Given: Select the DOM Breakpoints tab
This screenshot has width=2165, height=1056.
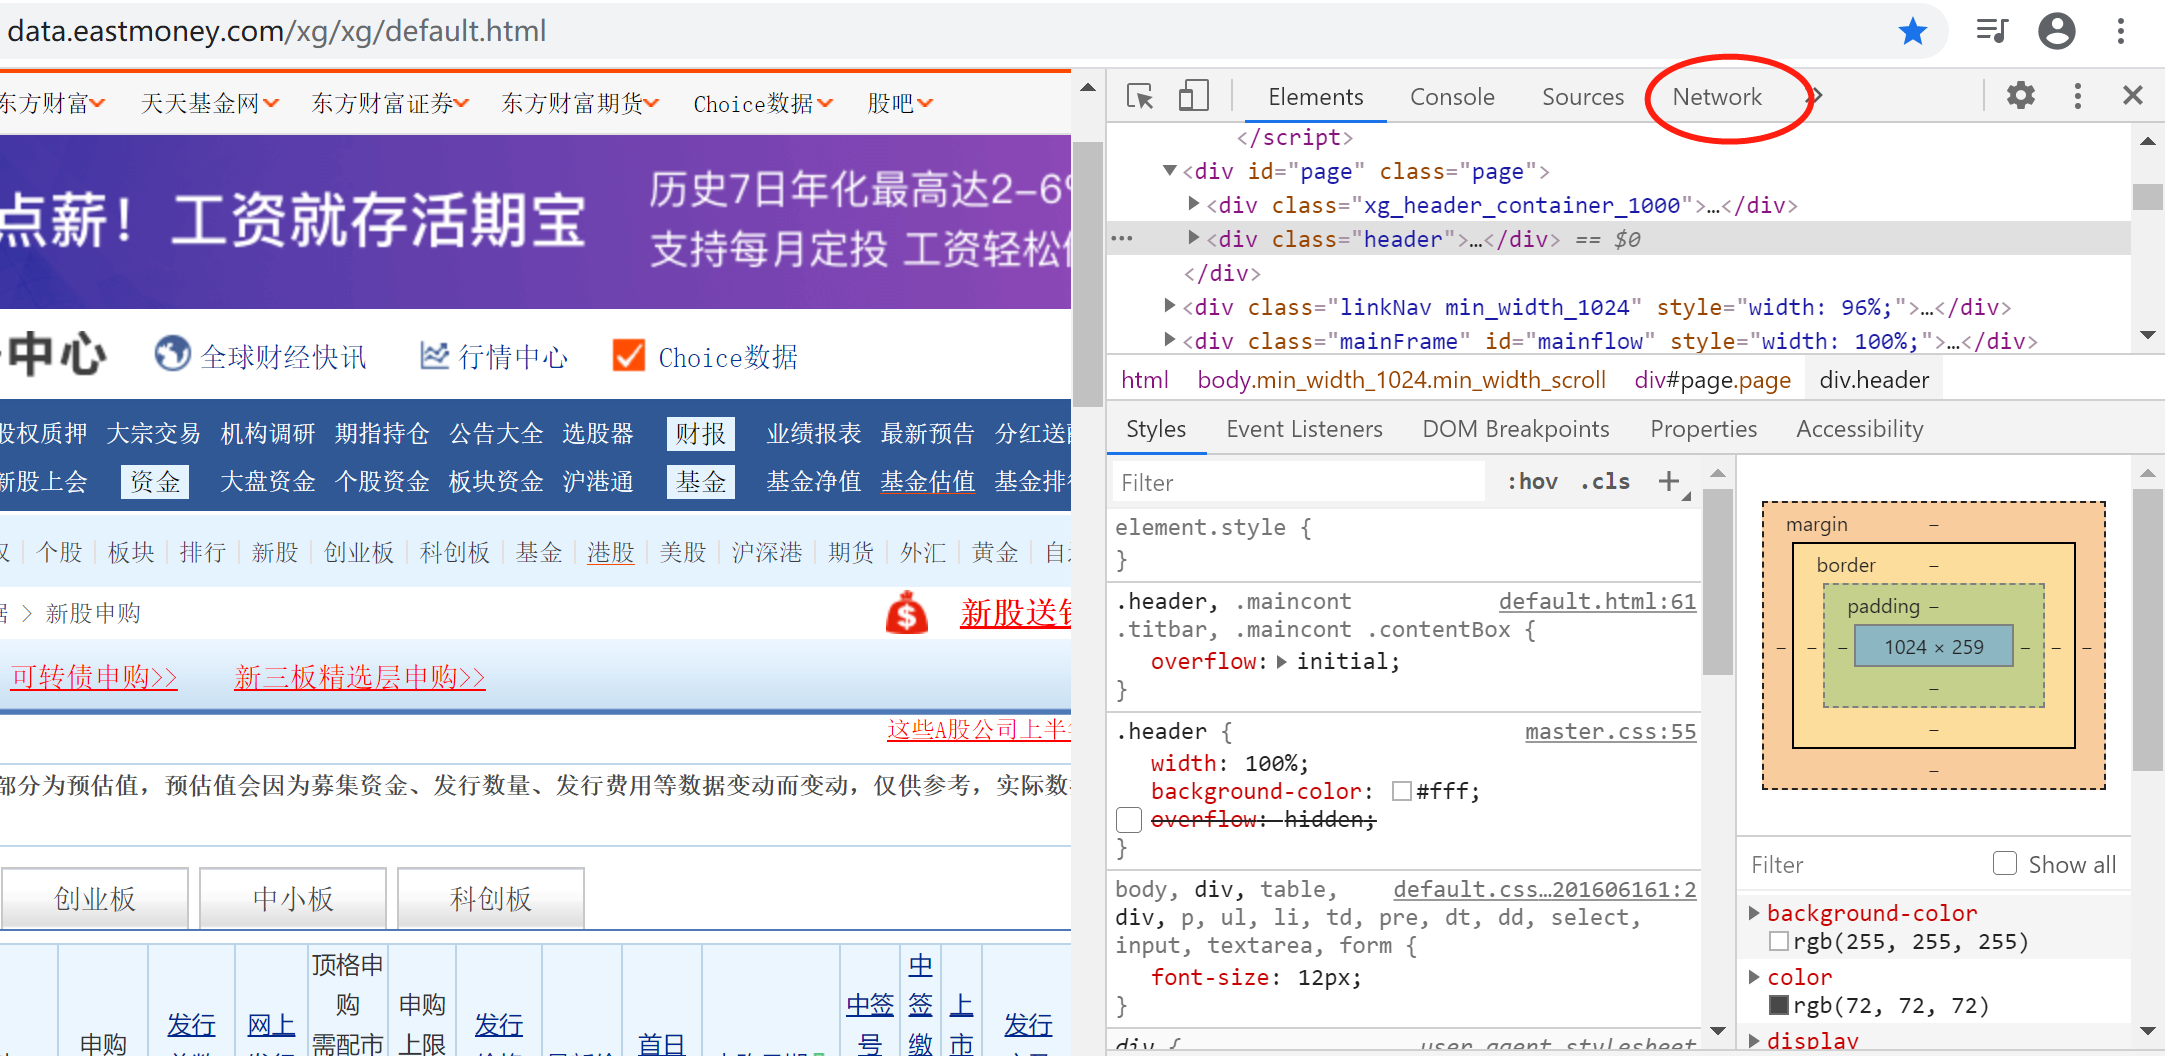Looking at the screenshot, I should (1516, 429).
